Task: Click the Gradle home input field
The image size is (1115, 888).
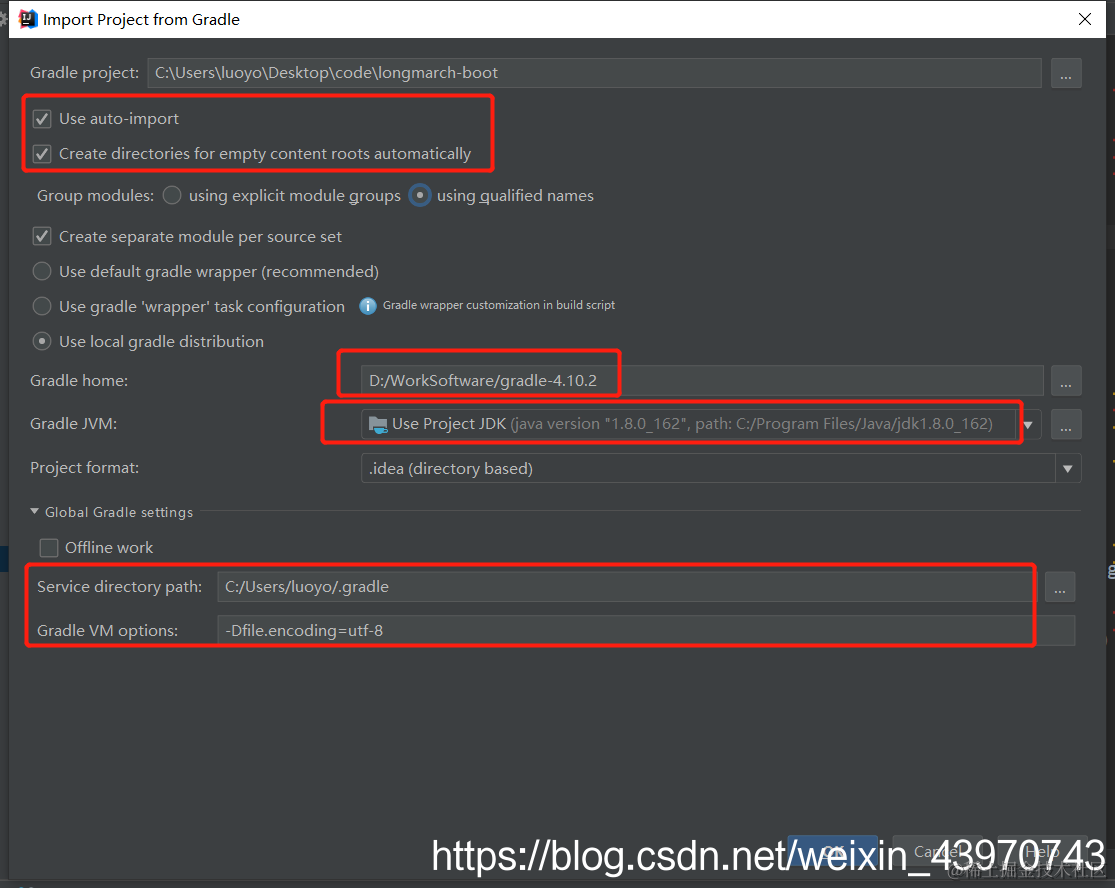Action: [x=702, y=380]
